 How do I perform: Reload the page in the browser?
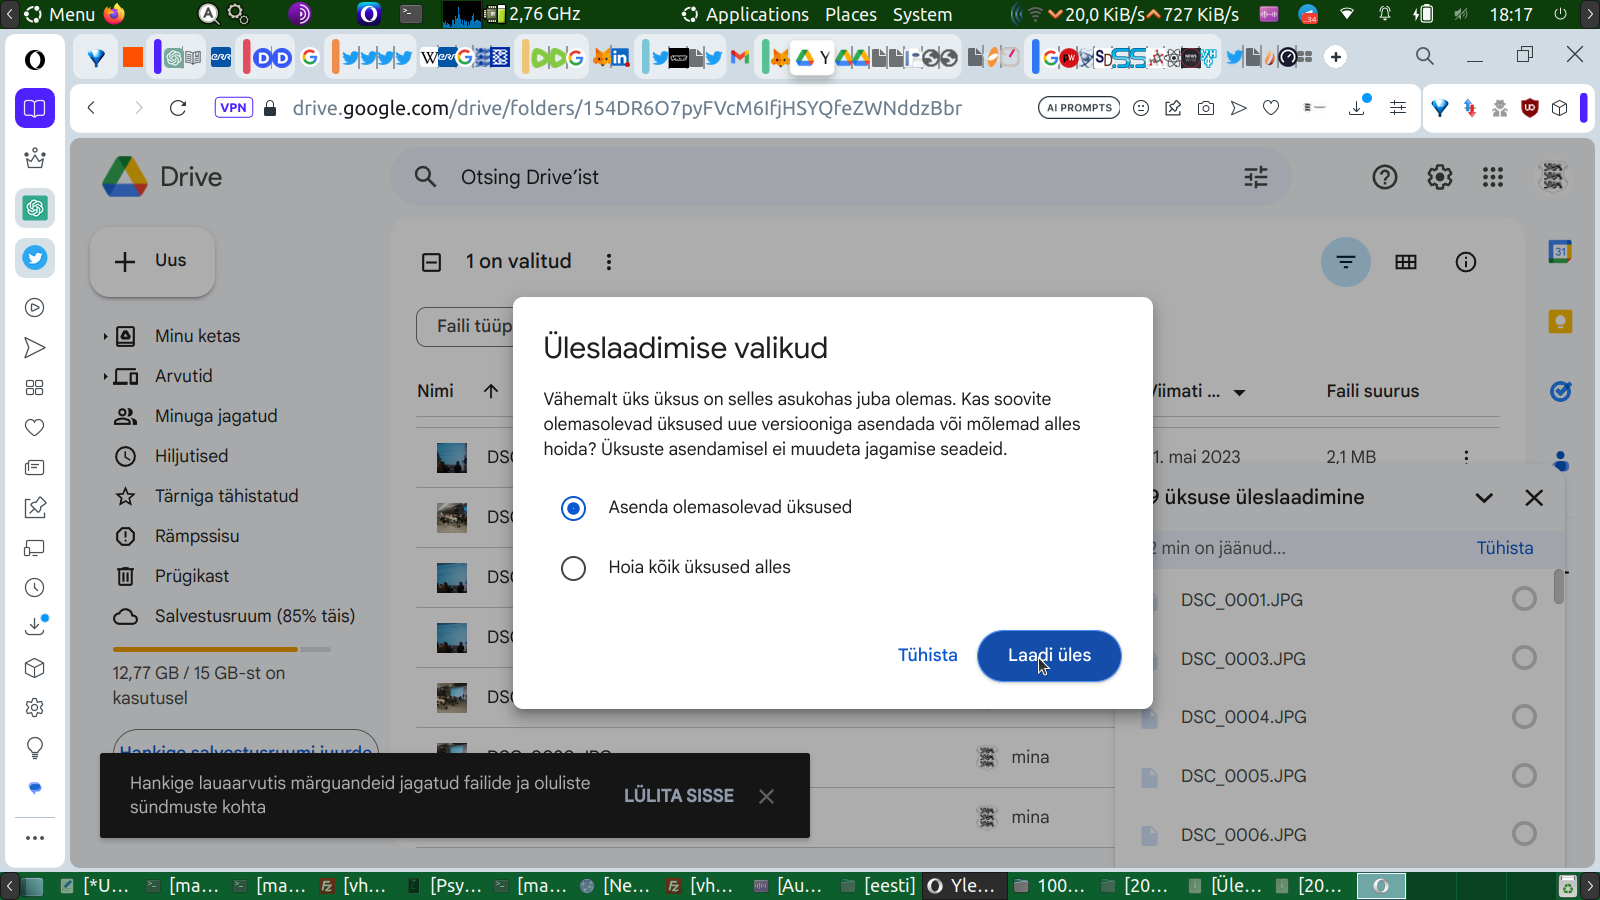178,108
